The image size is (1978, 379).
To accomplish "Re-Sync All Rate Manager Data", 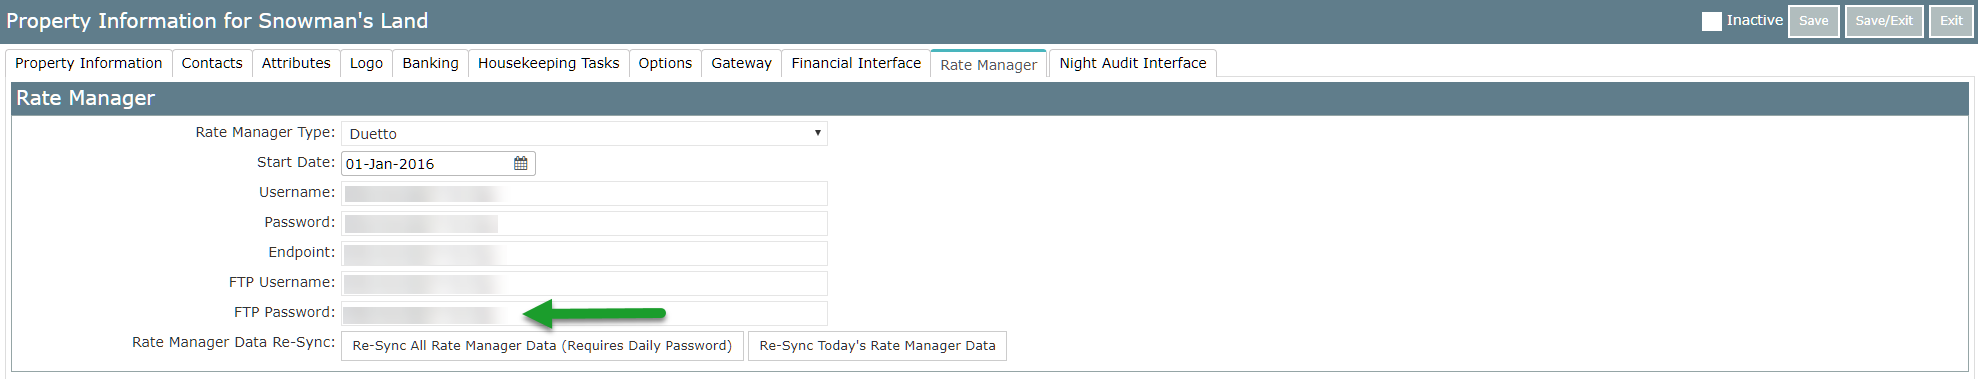I will point(542,346).
